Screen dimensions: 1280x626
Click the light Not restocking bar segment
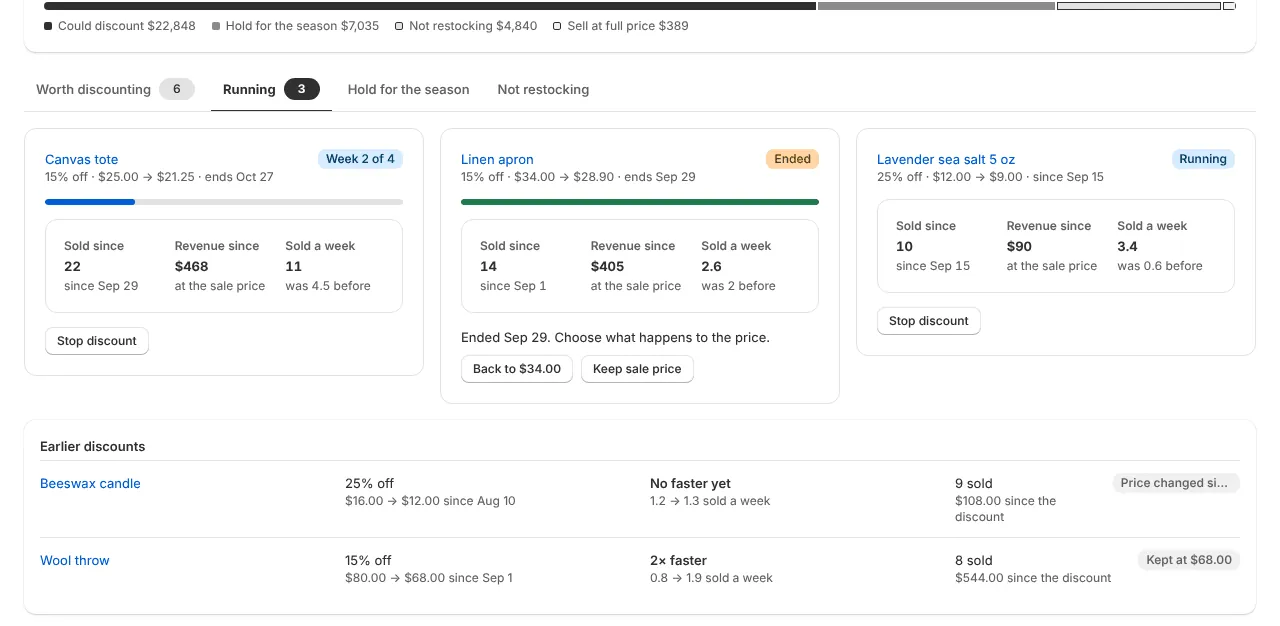[x=1139, y=6]
